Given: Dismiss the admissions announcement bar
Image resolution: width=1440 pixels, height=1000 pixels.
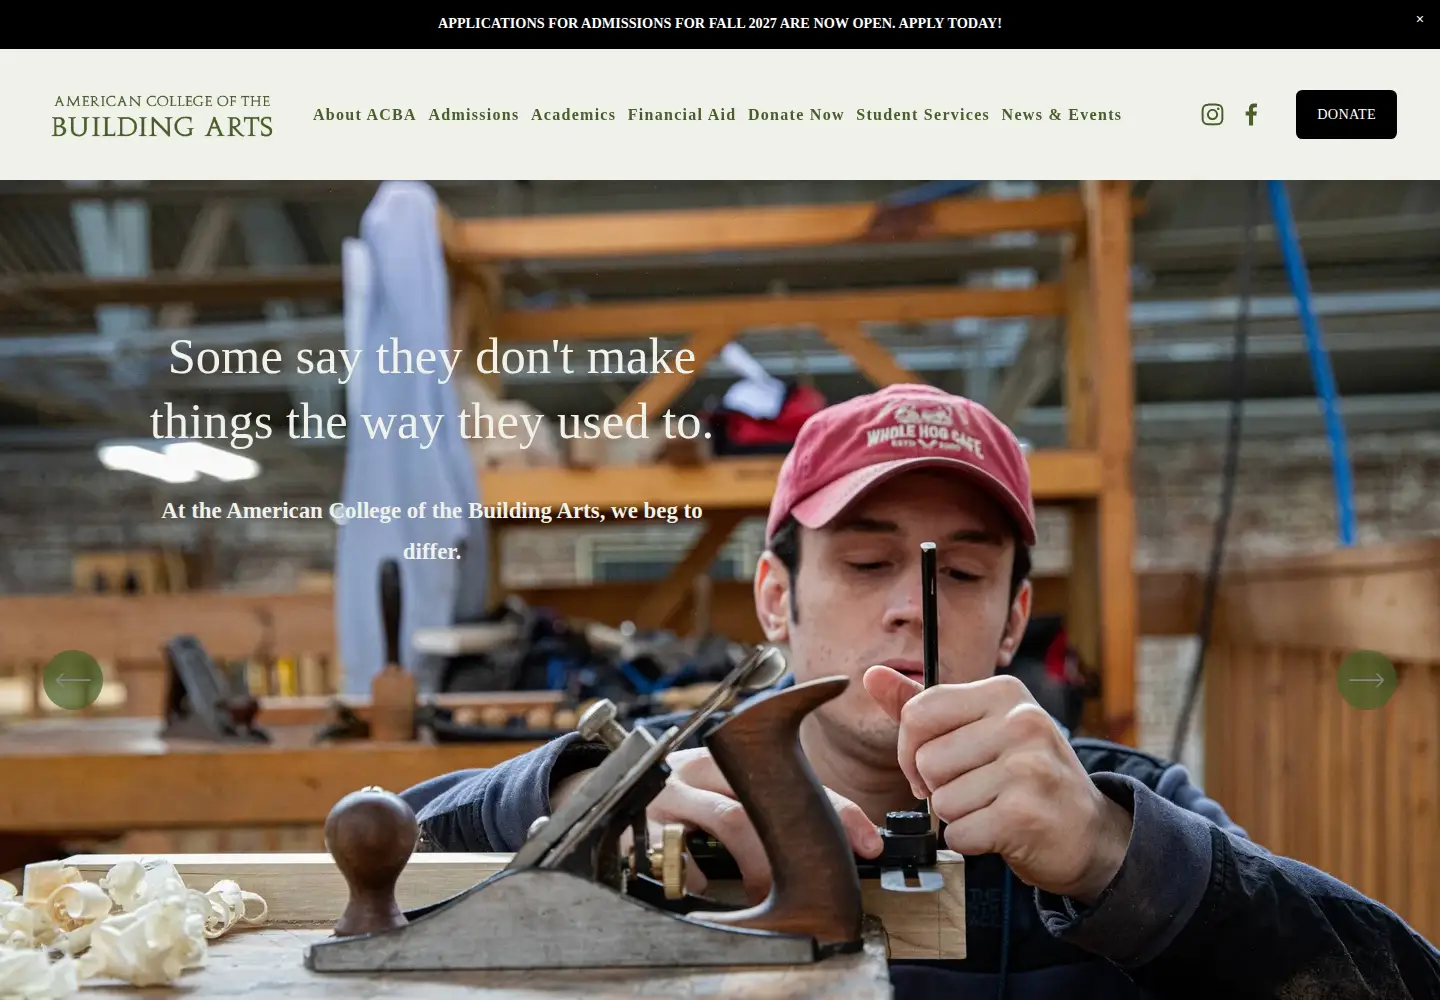Looking at the screenshot, I should coord(1419,19).
